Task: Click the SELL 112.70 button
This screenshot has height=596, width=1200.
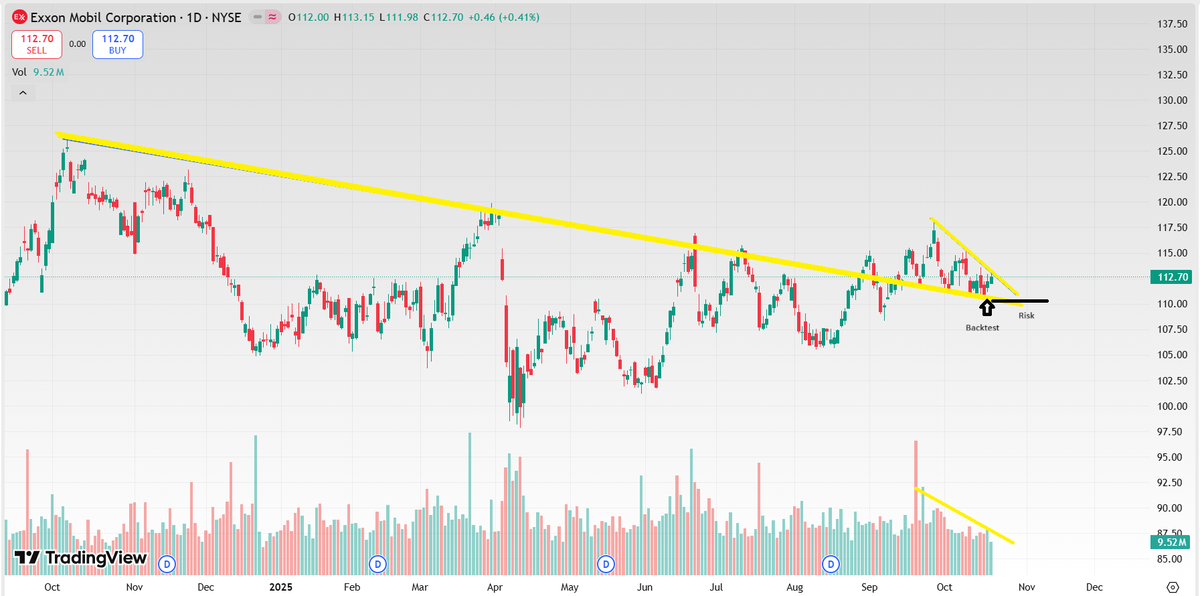Action: [x=39, y=44]
